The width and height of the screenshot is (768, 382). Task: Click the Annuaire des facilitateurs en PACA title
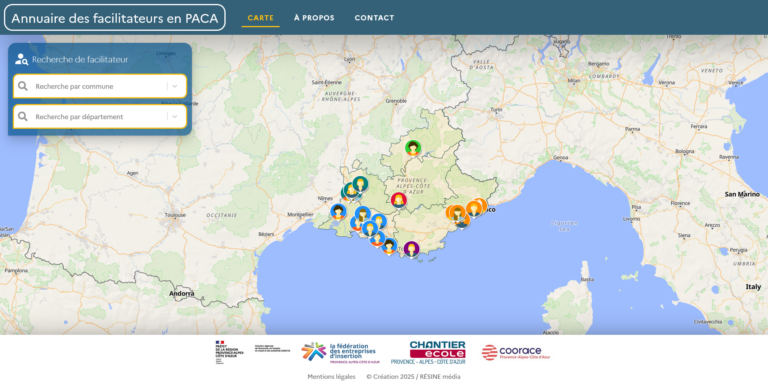coord(115,18)
